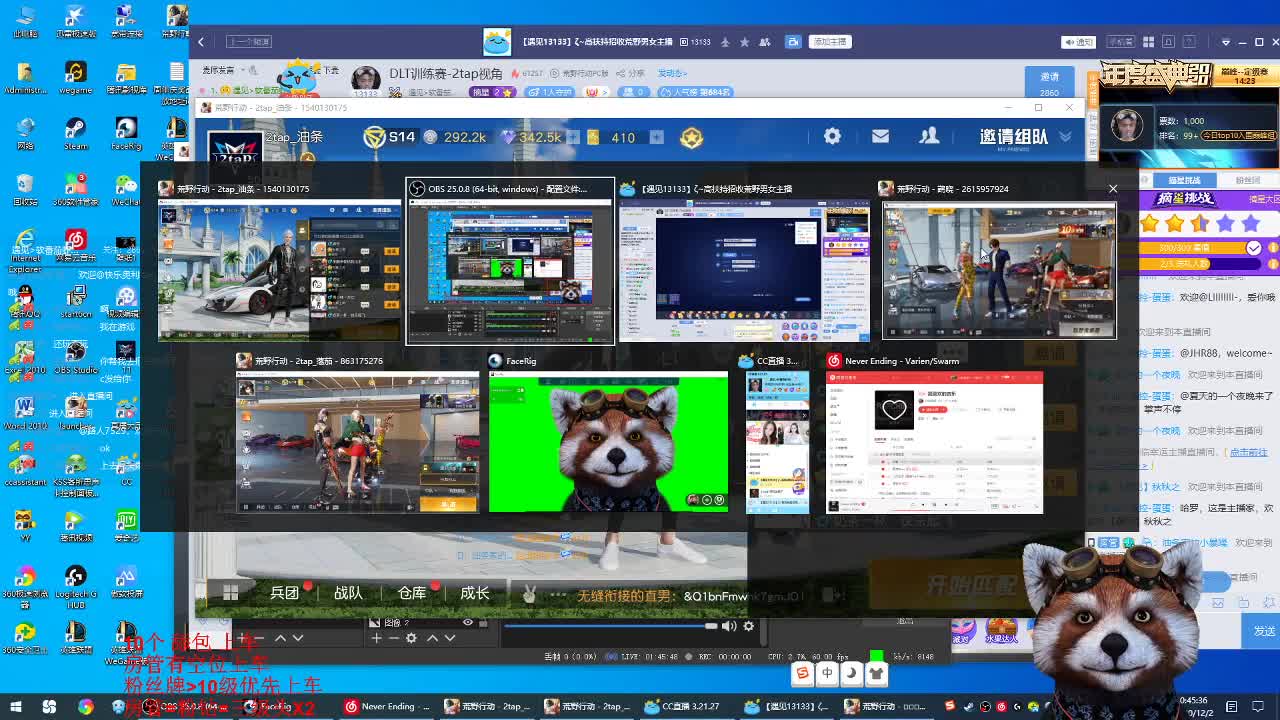
Task: Open the game settings gear icon
Action: tap(832, 137)
